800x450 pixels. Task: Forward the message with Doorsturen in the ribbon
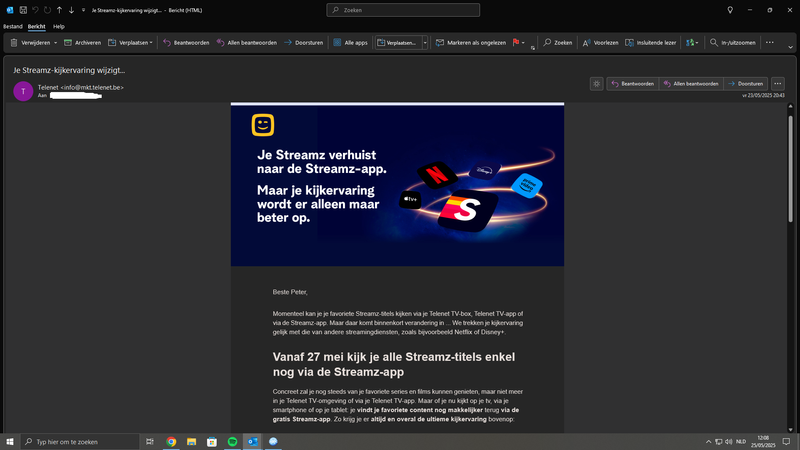coord(303,42)
